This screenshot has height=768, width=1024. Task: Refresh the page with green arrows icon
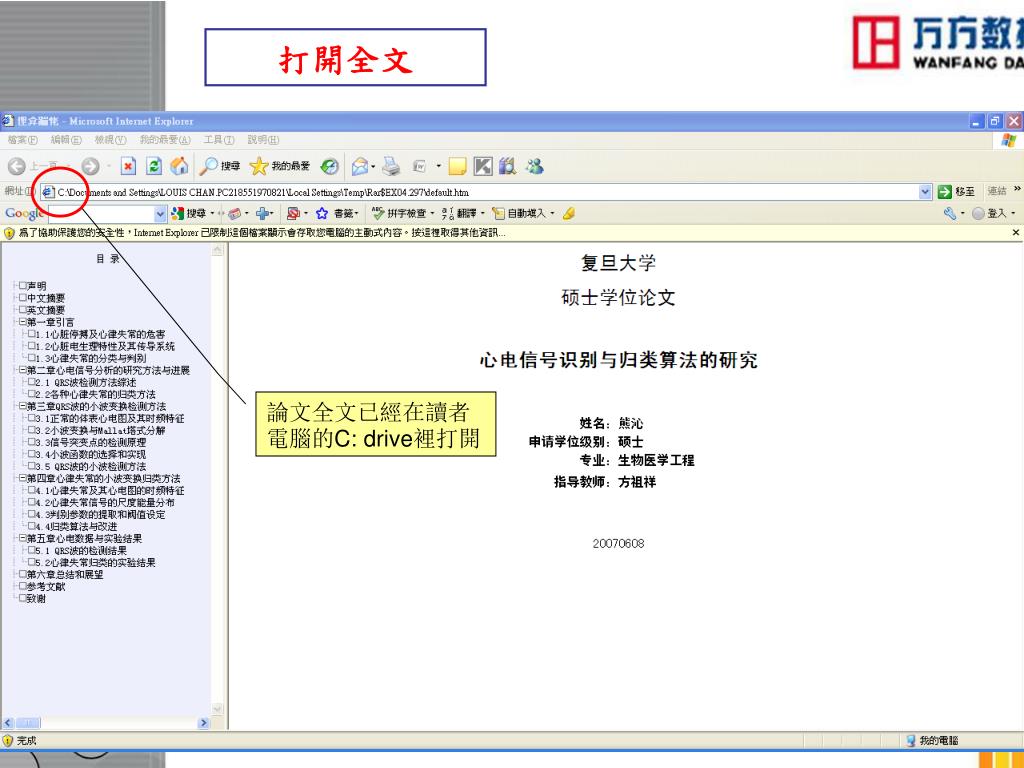153,167
